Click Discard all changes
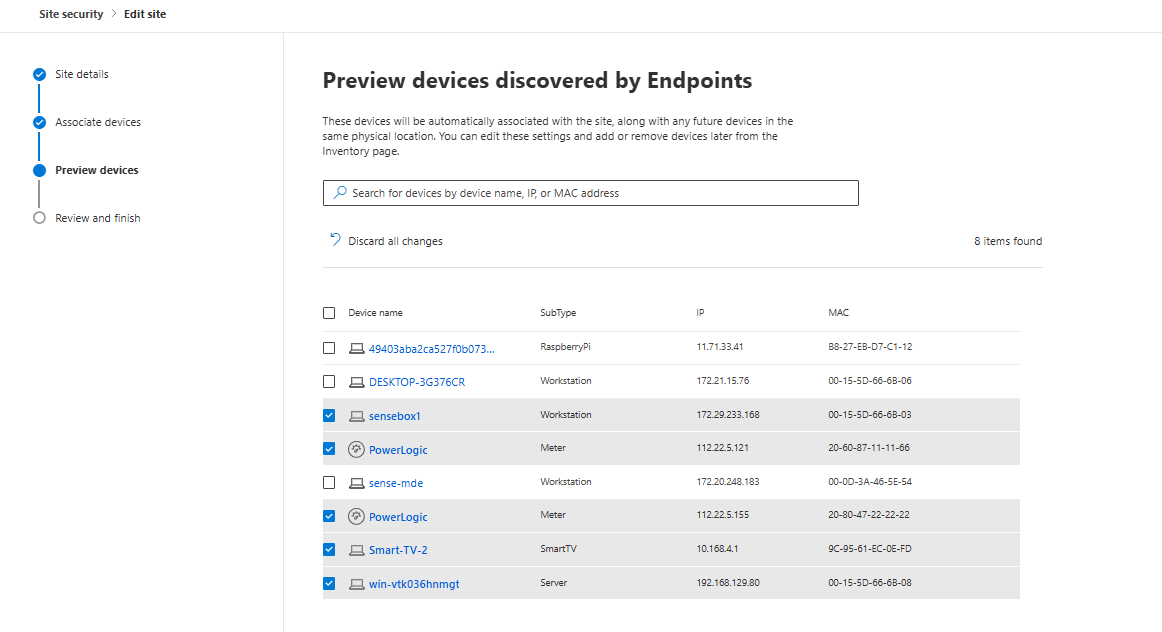This screenshot has height=632, width=1162. tap(395, 241)
